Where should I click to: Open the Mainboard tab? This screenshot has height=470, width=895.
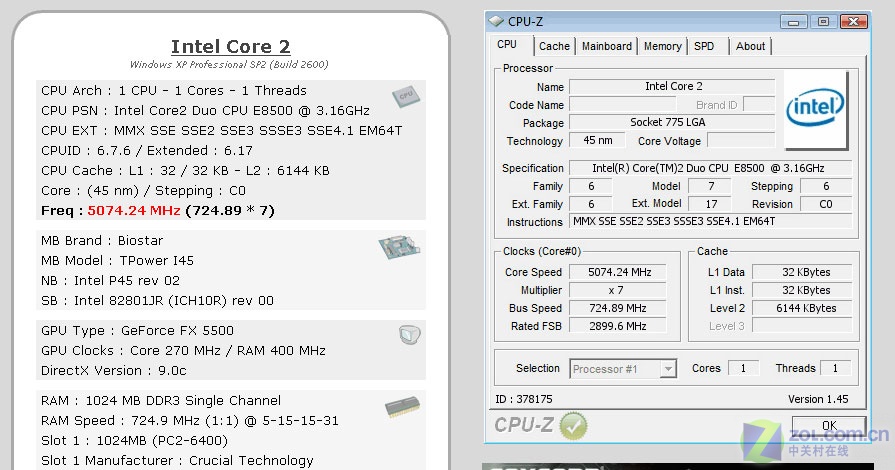(x=606, y=46)
